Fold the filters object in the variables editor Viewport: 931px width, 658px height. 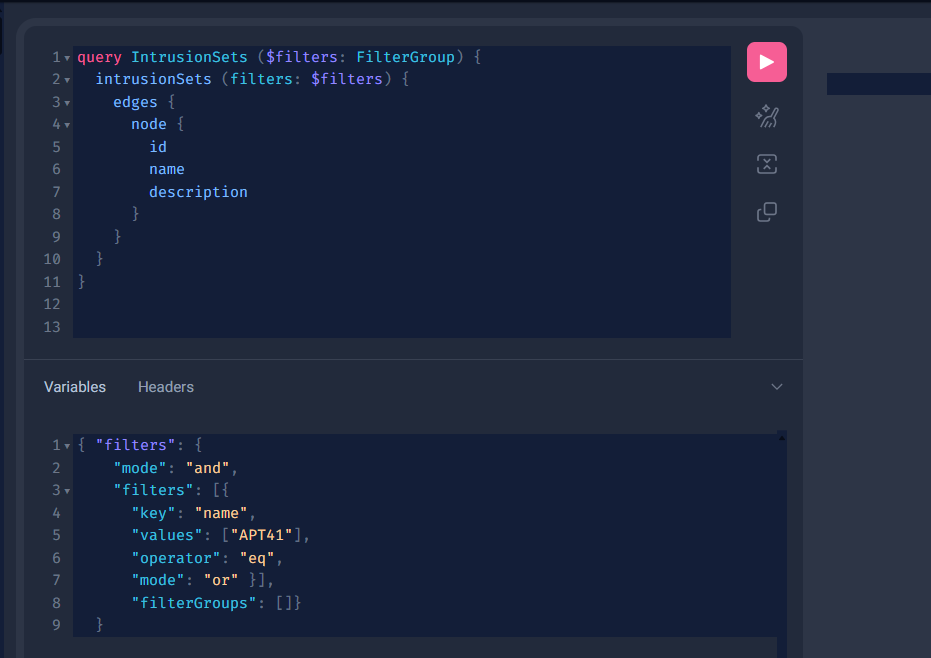(x=69, y=444)
